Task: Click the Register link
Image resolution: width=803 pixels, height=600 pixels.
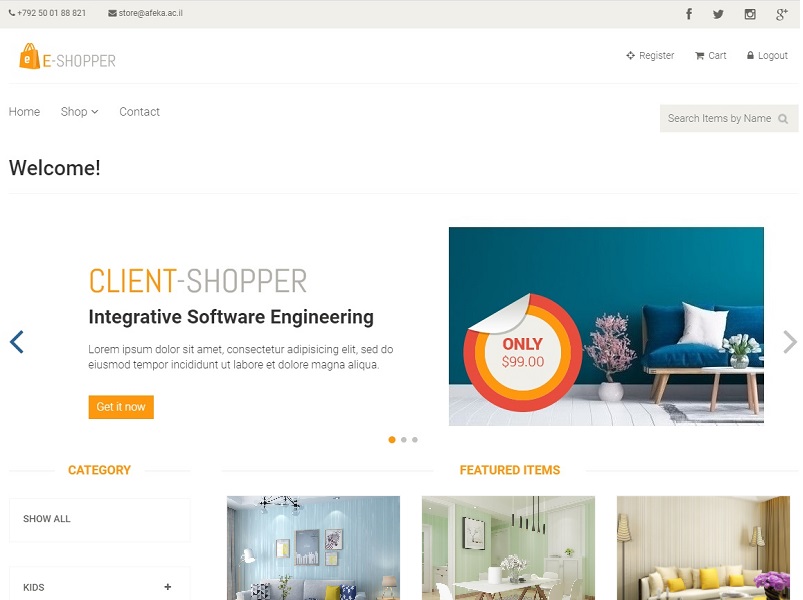Action: coord(650,55)
